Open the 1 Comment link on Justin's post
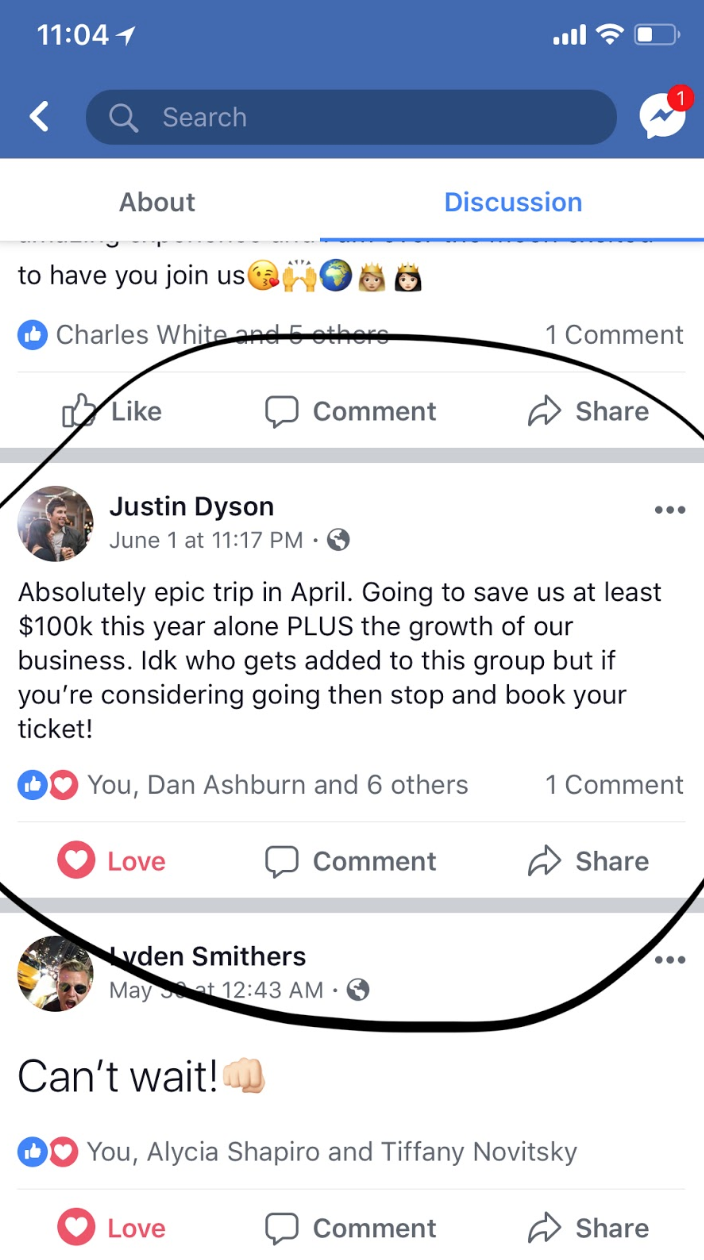704x1260 pixels. pos(614,785)
